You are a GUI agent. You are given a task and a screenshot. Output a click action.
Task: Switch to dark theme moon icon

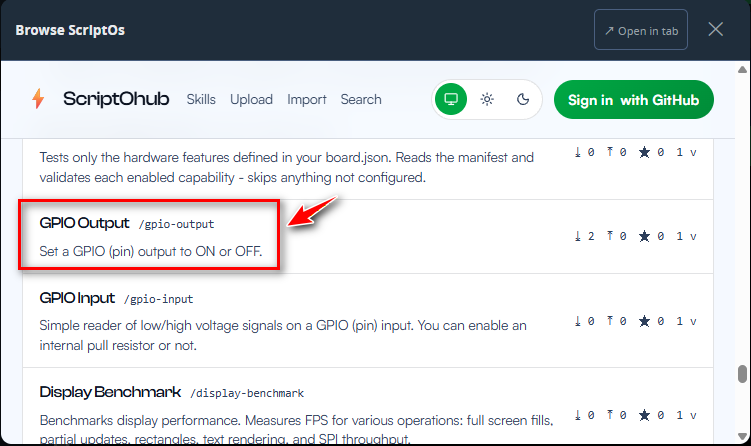[523, 99]
